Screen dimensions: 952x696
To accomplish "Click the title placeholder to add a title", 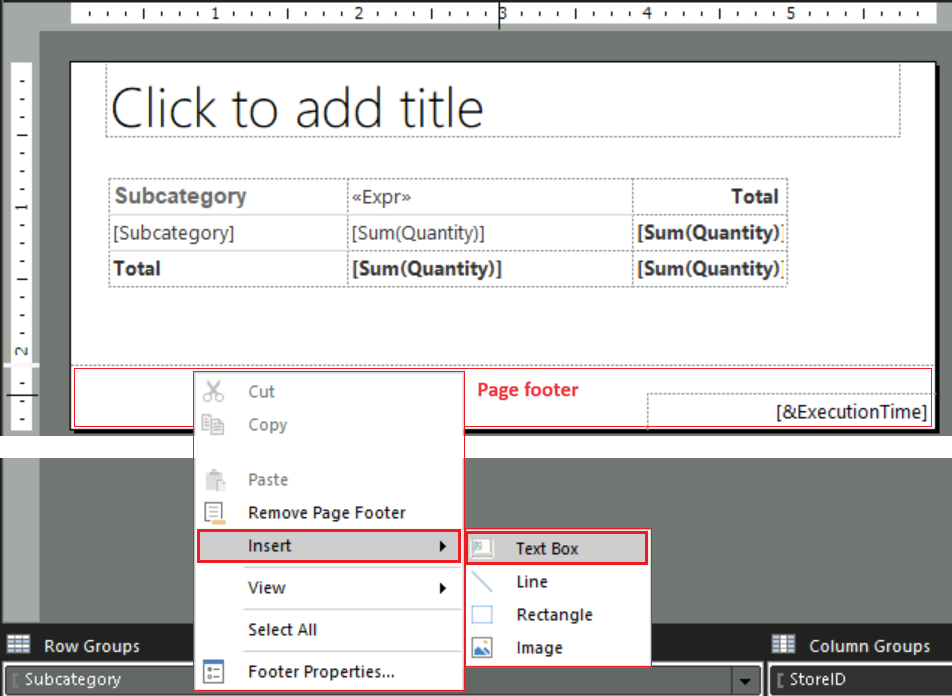I will point(300,108).
